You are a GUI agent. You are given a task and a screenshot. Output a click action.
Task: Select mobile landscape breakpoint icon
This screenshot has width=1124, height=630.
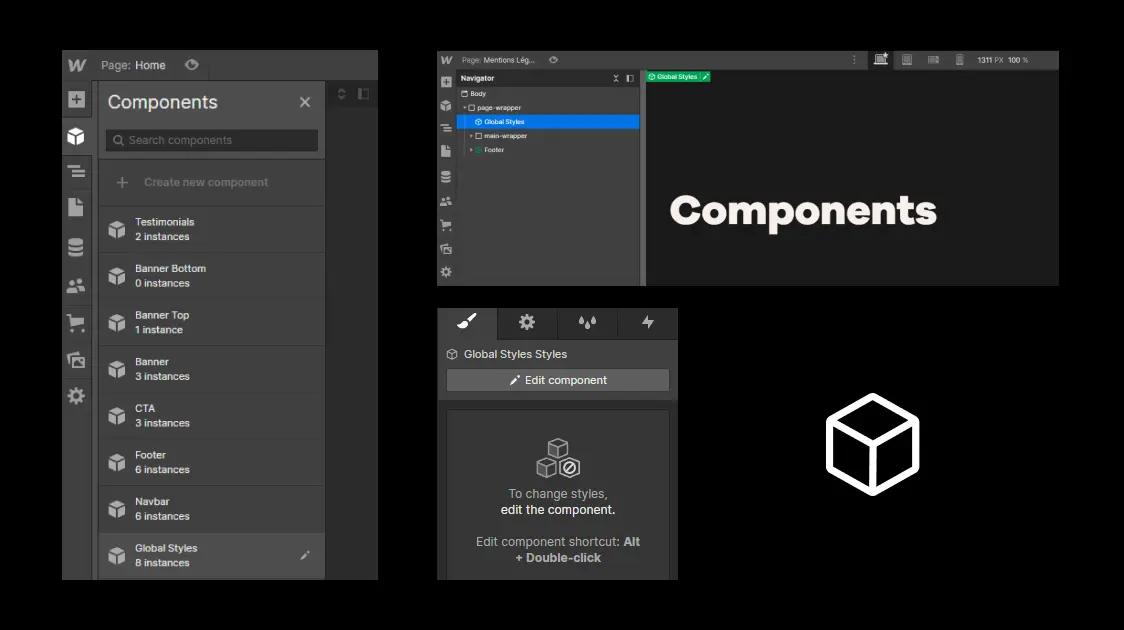933,60
